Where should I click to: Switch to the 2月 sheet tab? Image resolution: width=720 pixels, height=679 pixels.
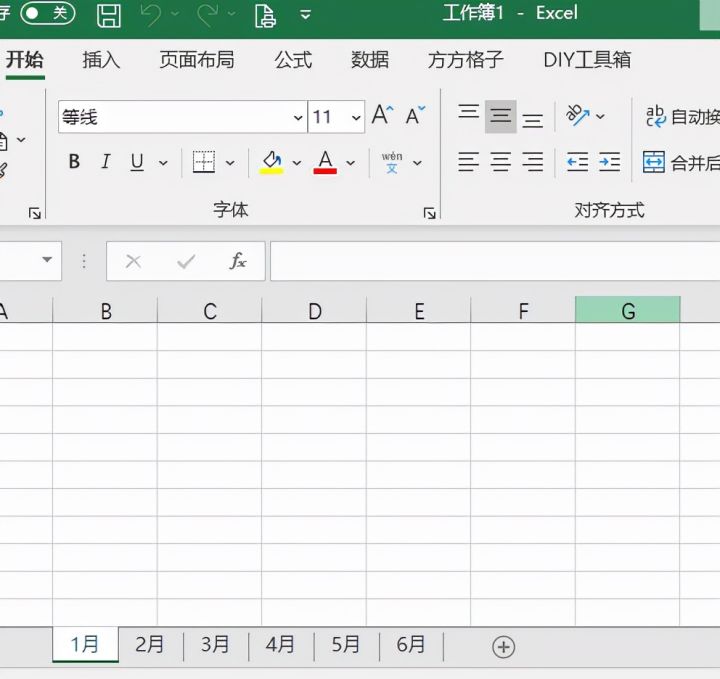[150, 645]
